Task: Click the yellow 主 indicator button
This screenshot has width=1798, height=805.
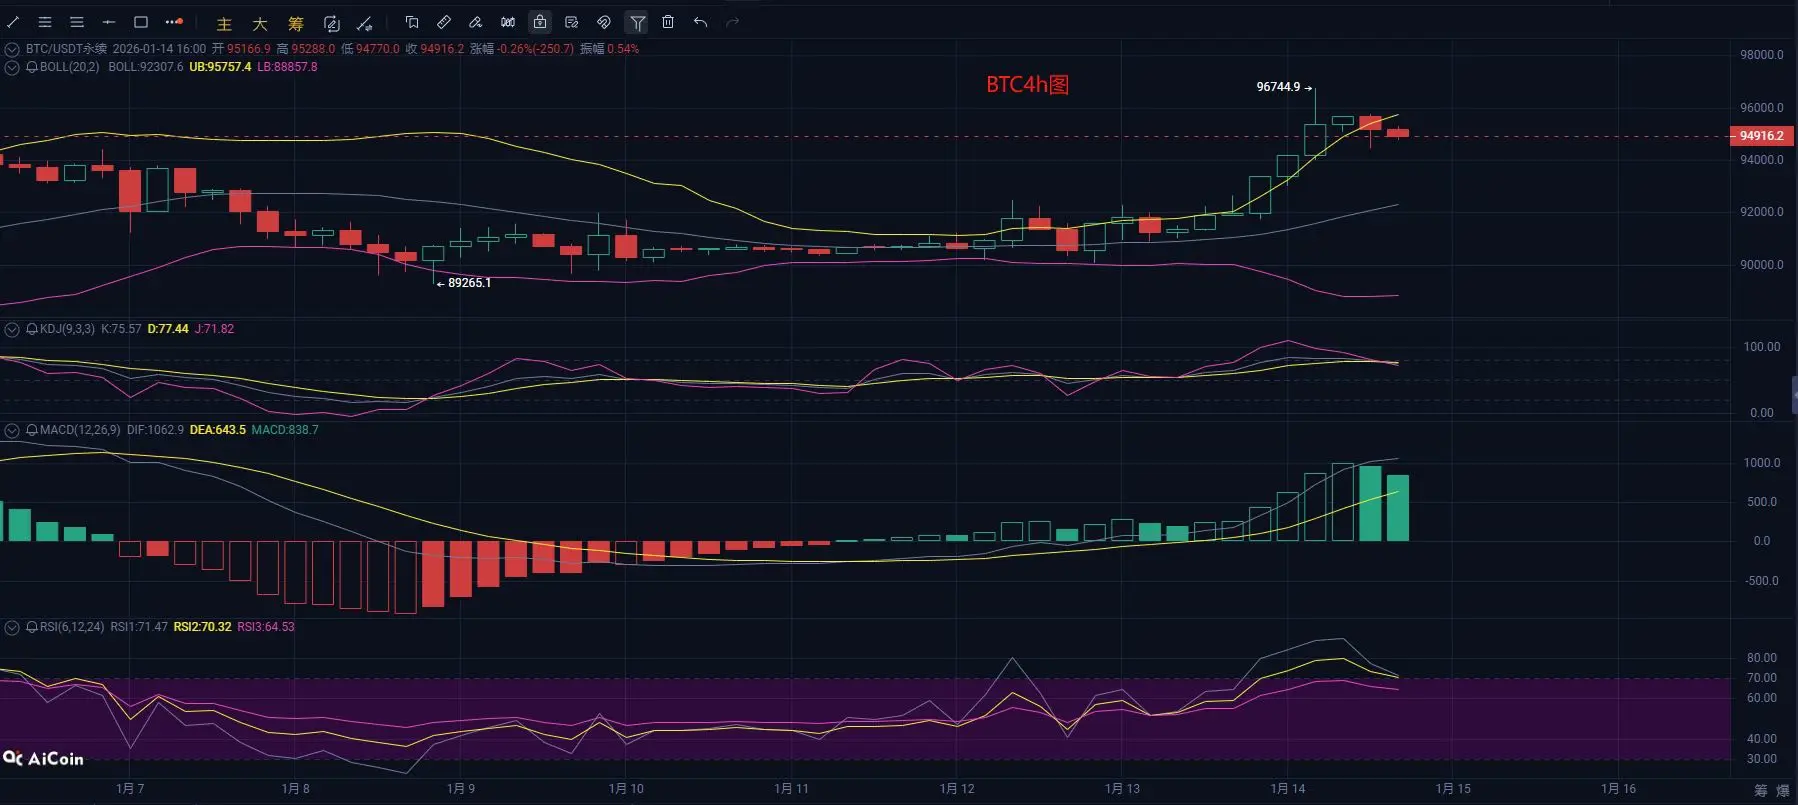Action: click(224, 23)
